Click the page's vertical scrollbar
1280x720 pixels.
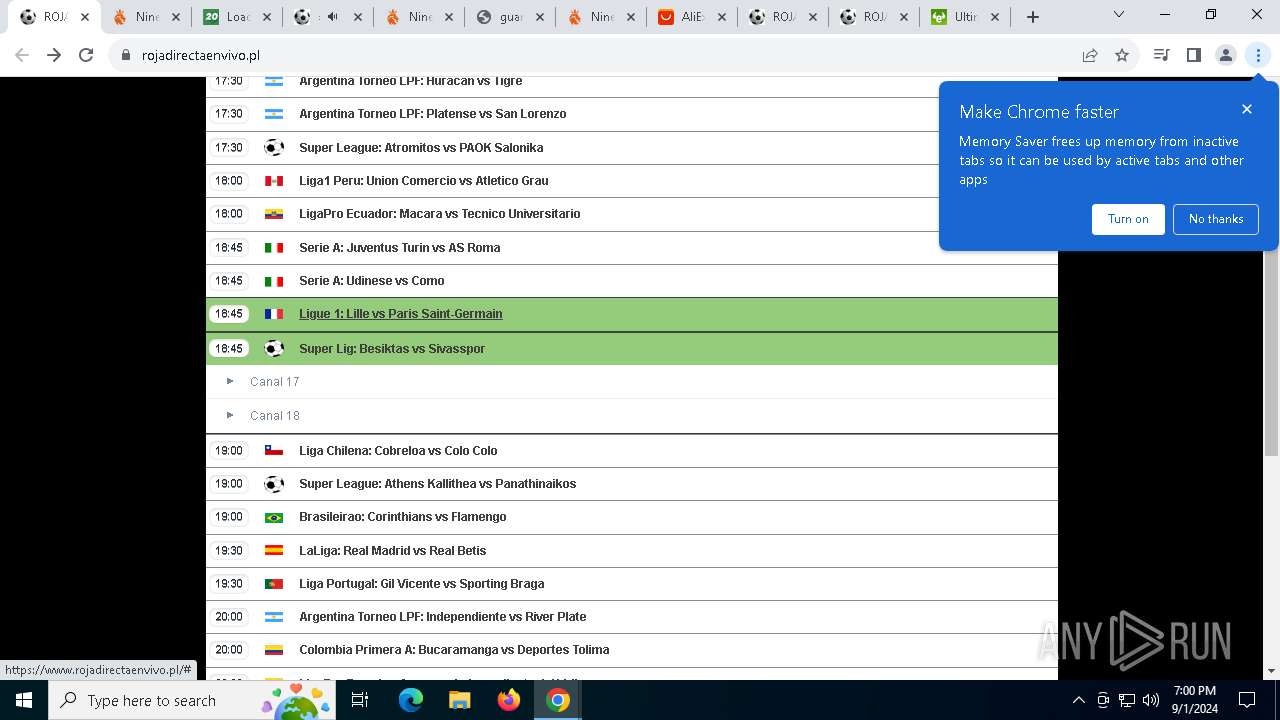[1271, 270]
